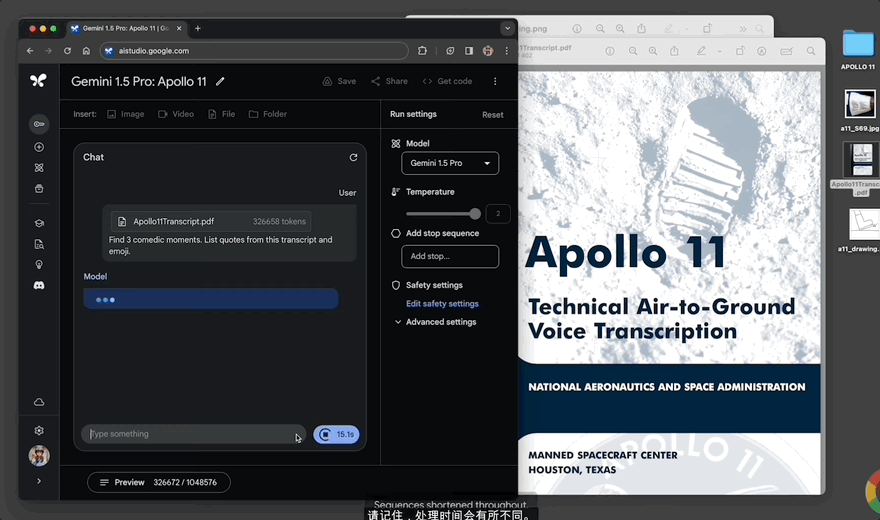Click the browser home icon
Viewport: 880px width, 520px height.
86,50
